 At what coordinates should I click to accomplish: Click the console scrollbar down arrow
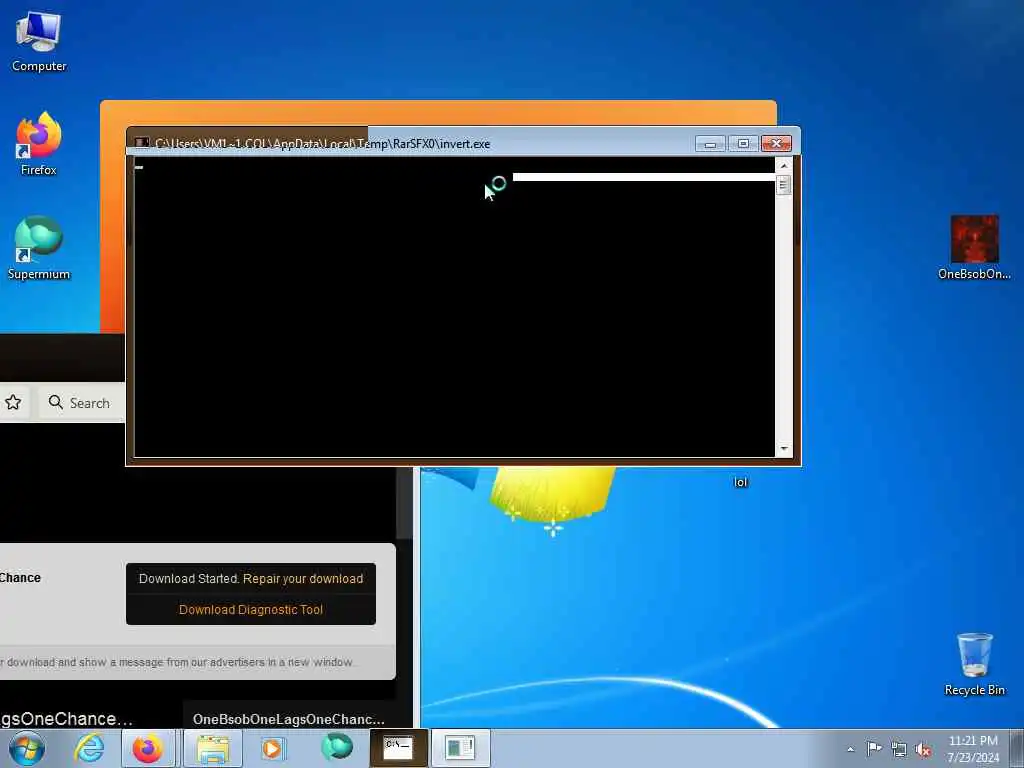click(784, 449)
